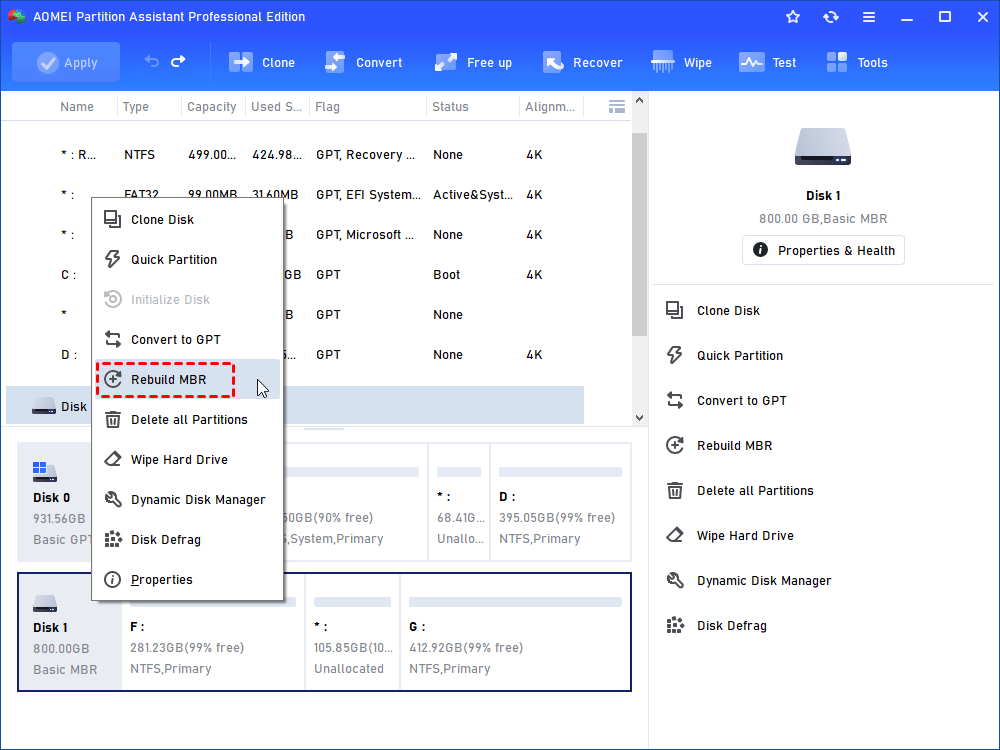The image size is (1000, 750).
Task: Open the Recover toolbar option
Action: (x=582, y=62)
